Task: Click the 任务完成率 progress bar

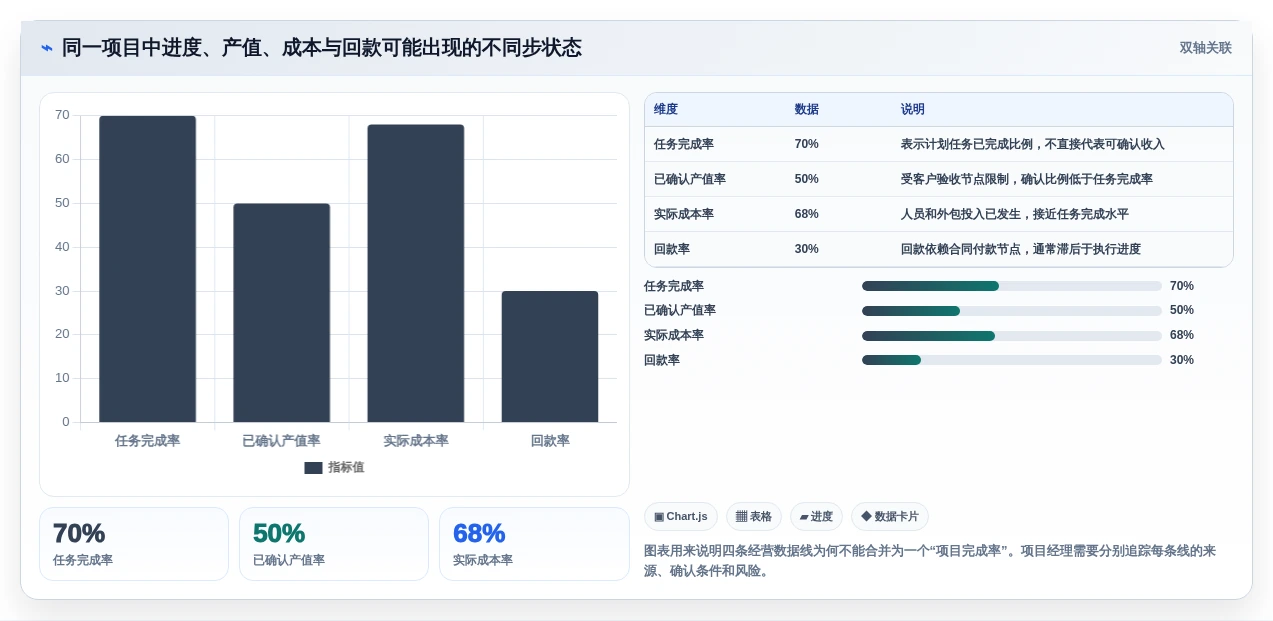Action: tap(1012, 286)
